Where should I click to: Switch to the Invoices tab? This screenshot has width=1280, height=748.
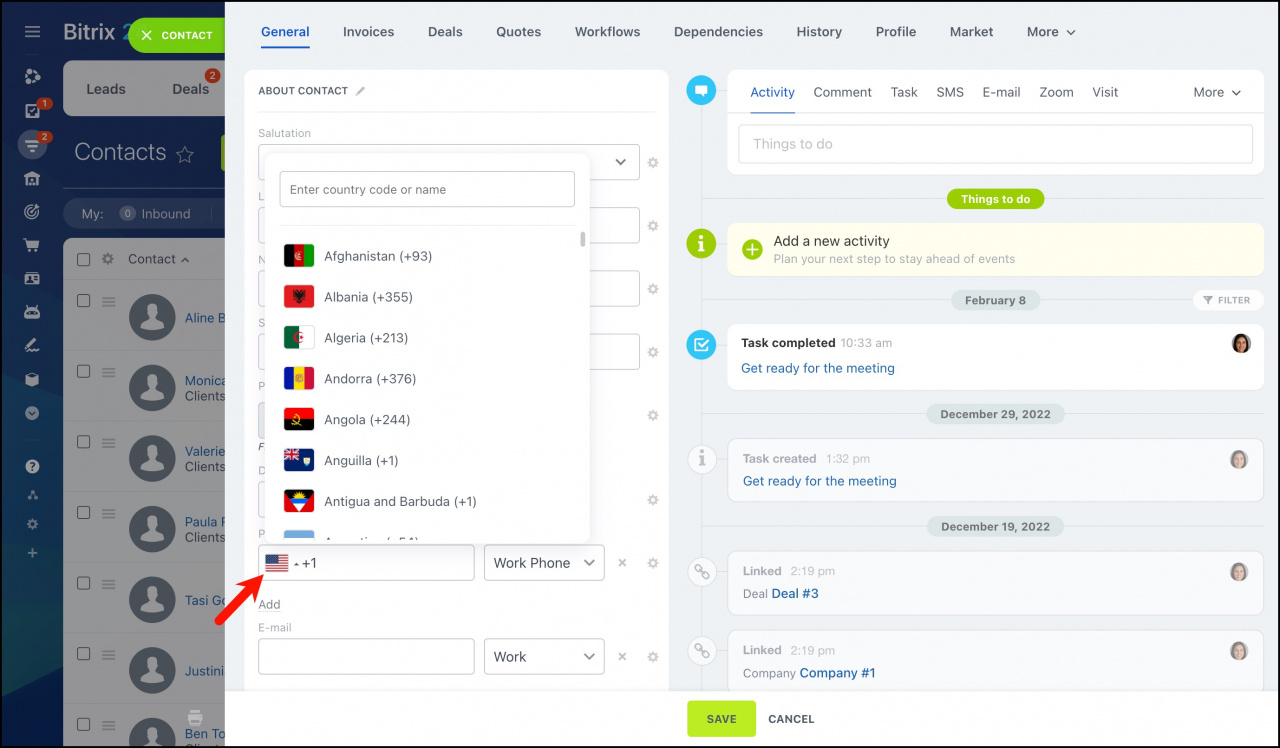[x=368, y=32]
